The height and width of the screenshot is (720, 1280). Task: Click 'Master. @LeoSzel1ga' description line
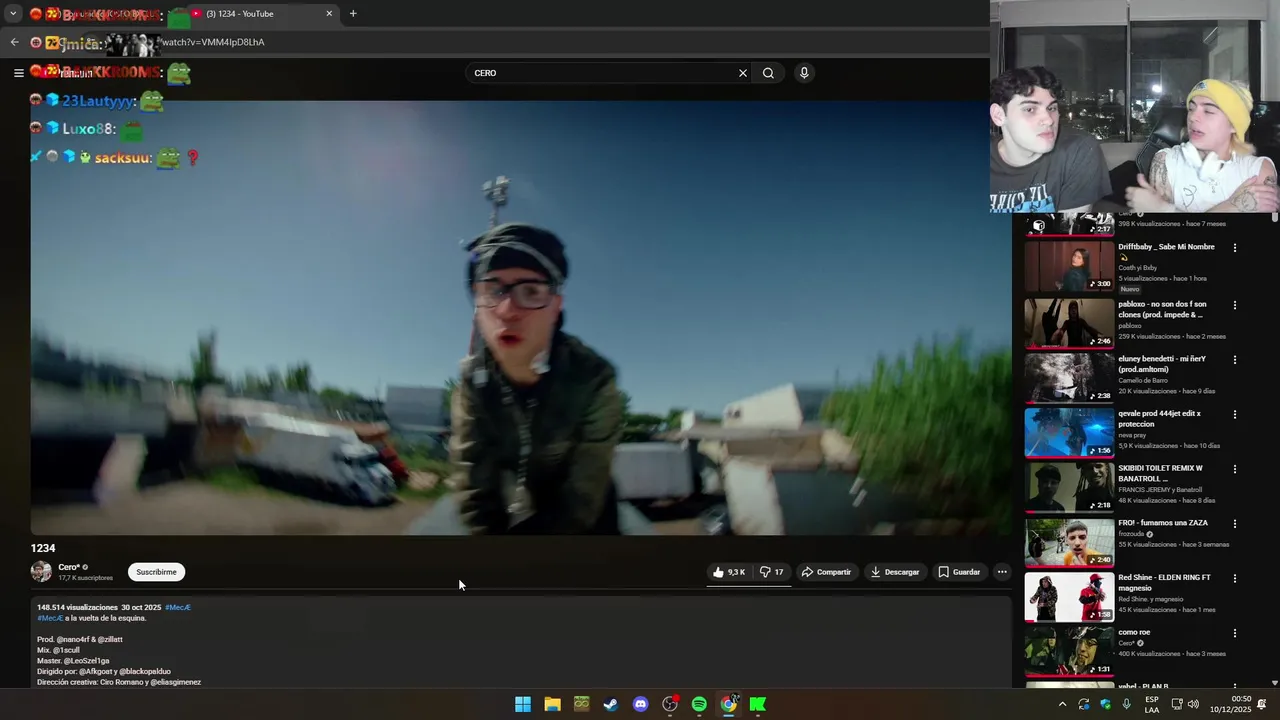tap(73, 661)
